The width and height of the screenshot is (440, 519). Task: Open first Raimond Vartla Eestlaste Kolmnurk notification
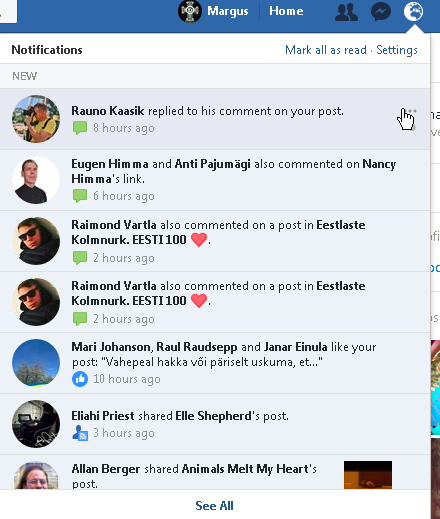click(x=215, y=241)
